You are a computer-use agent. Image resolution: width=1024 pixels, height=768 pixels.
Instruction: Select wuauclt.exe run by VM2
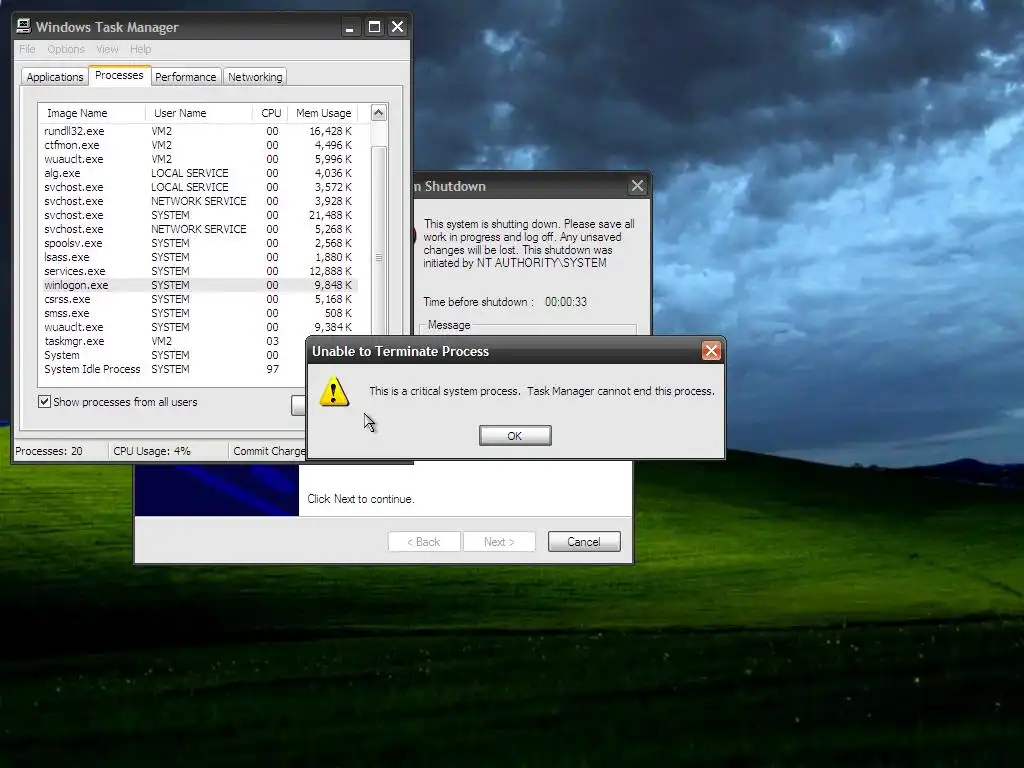coord(199,159)
